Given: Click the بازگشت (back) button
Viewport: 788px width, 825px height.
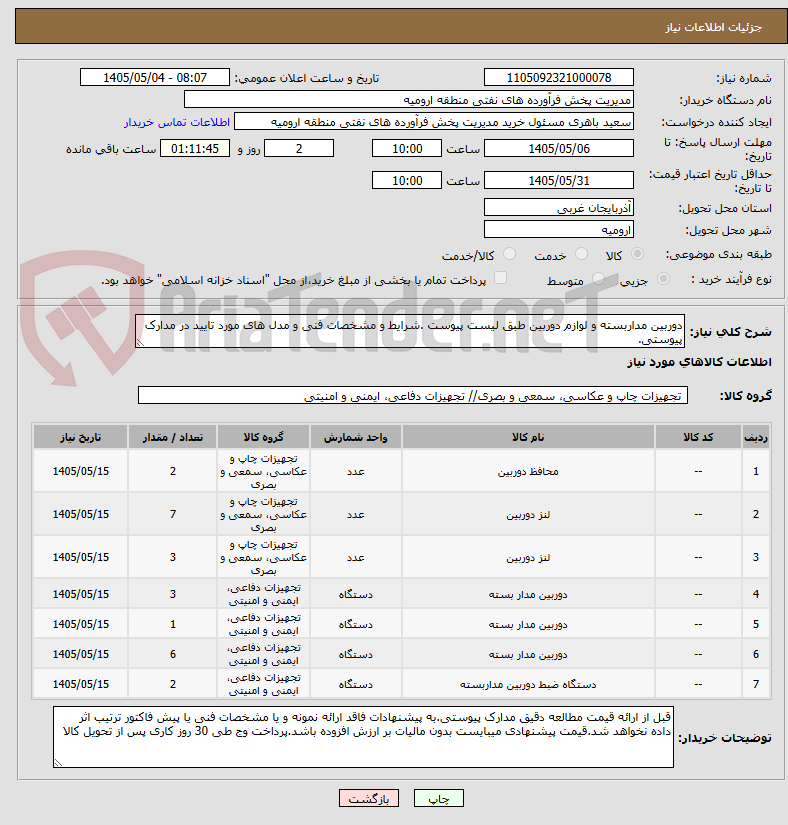Looking at the screenshot, I should click(x=369, y=798).
